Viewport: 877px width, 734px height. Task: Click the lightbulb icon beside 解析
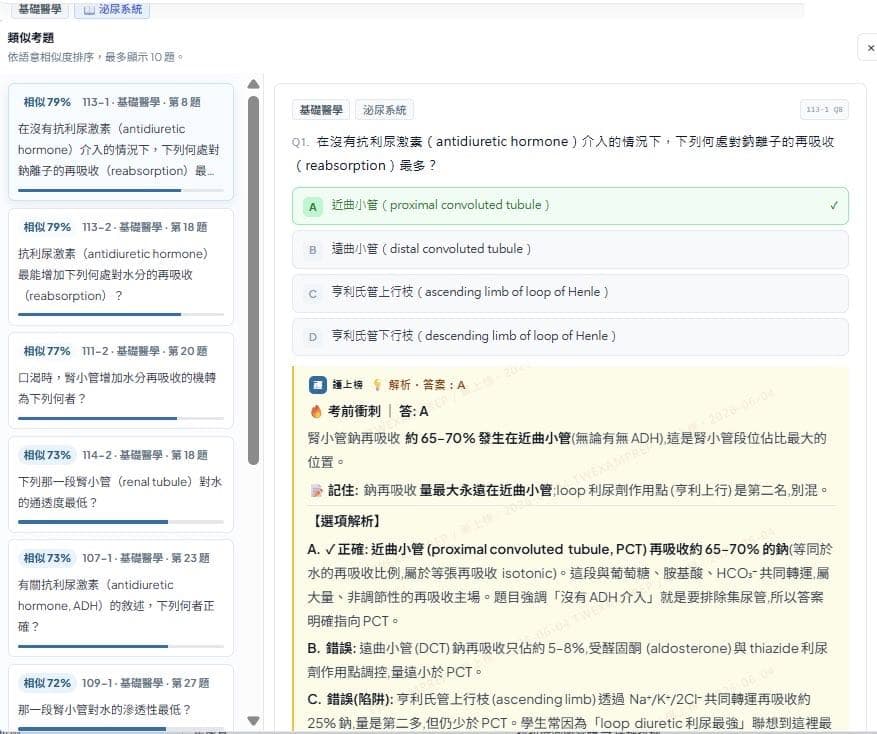378,385
